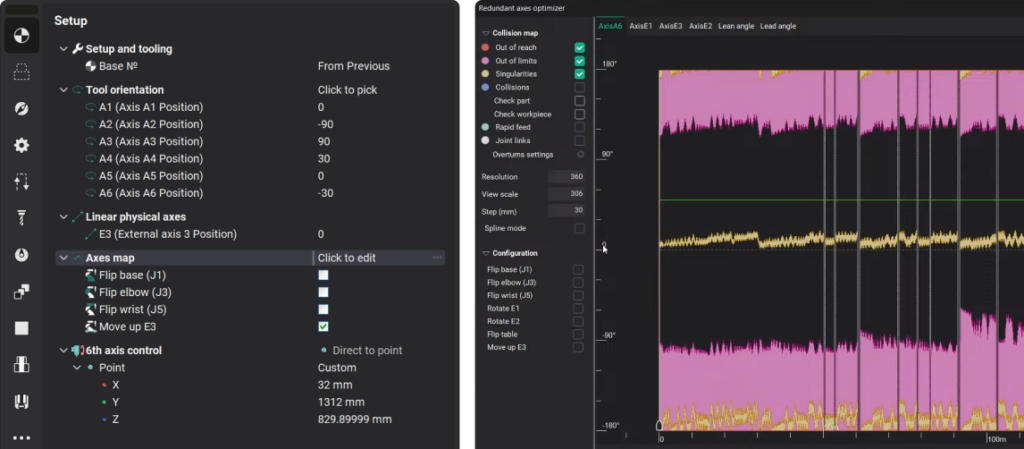Click the Overturns settings gear icon

580,155
